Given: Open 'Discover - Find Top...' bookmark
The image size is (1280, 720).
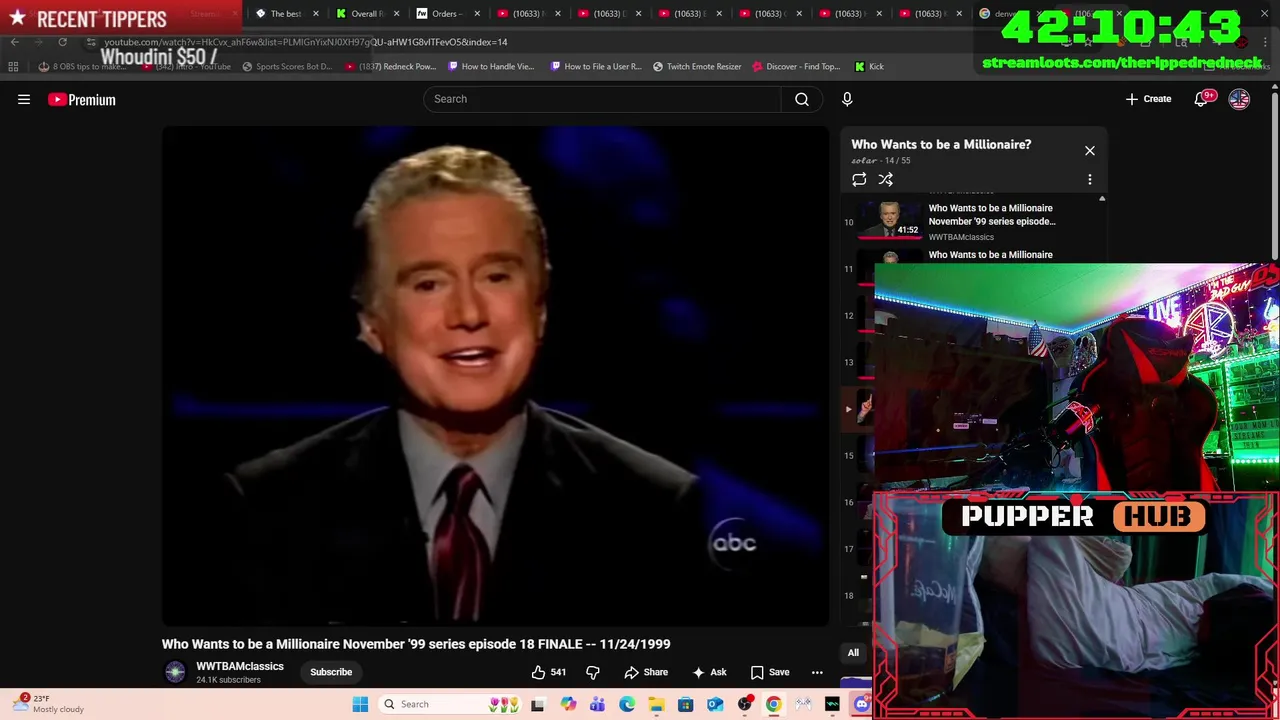Looking at the screenshot, I should tap(796, 66).
